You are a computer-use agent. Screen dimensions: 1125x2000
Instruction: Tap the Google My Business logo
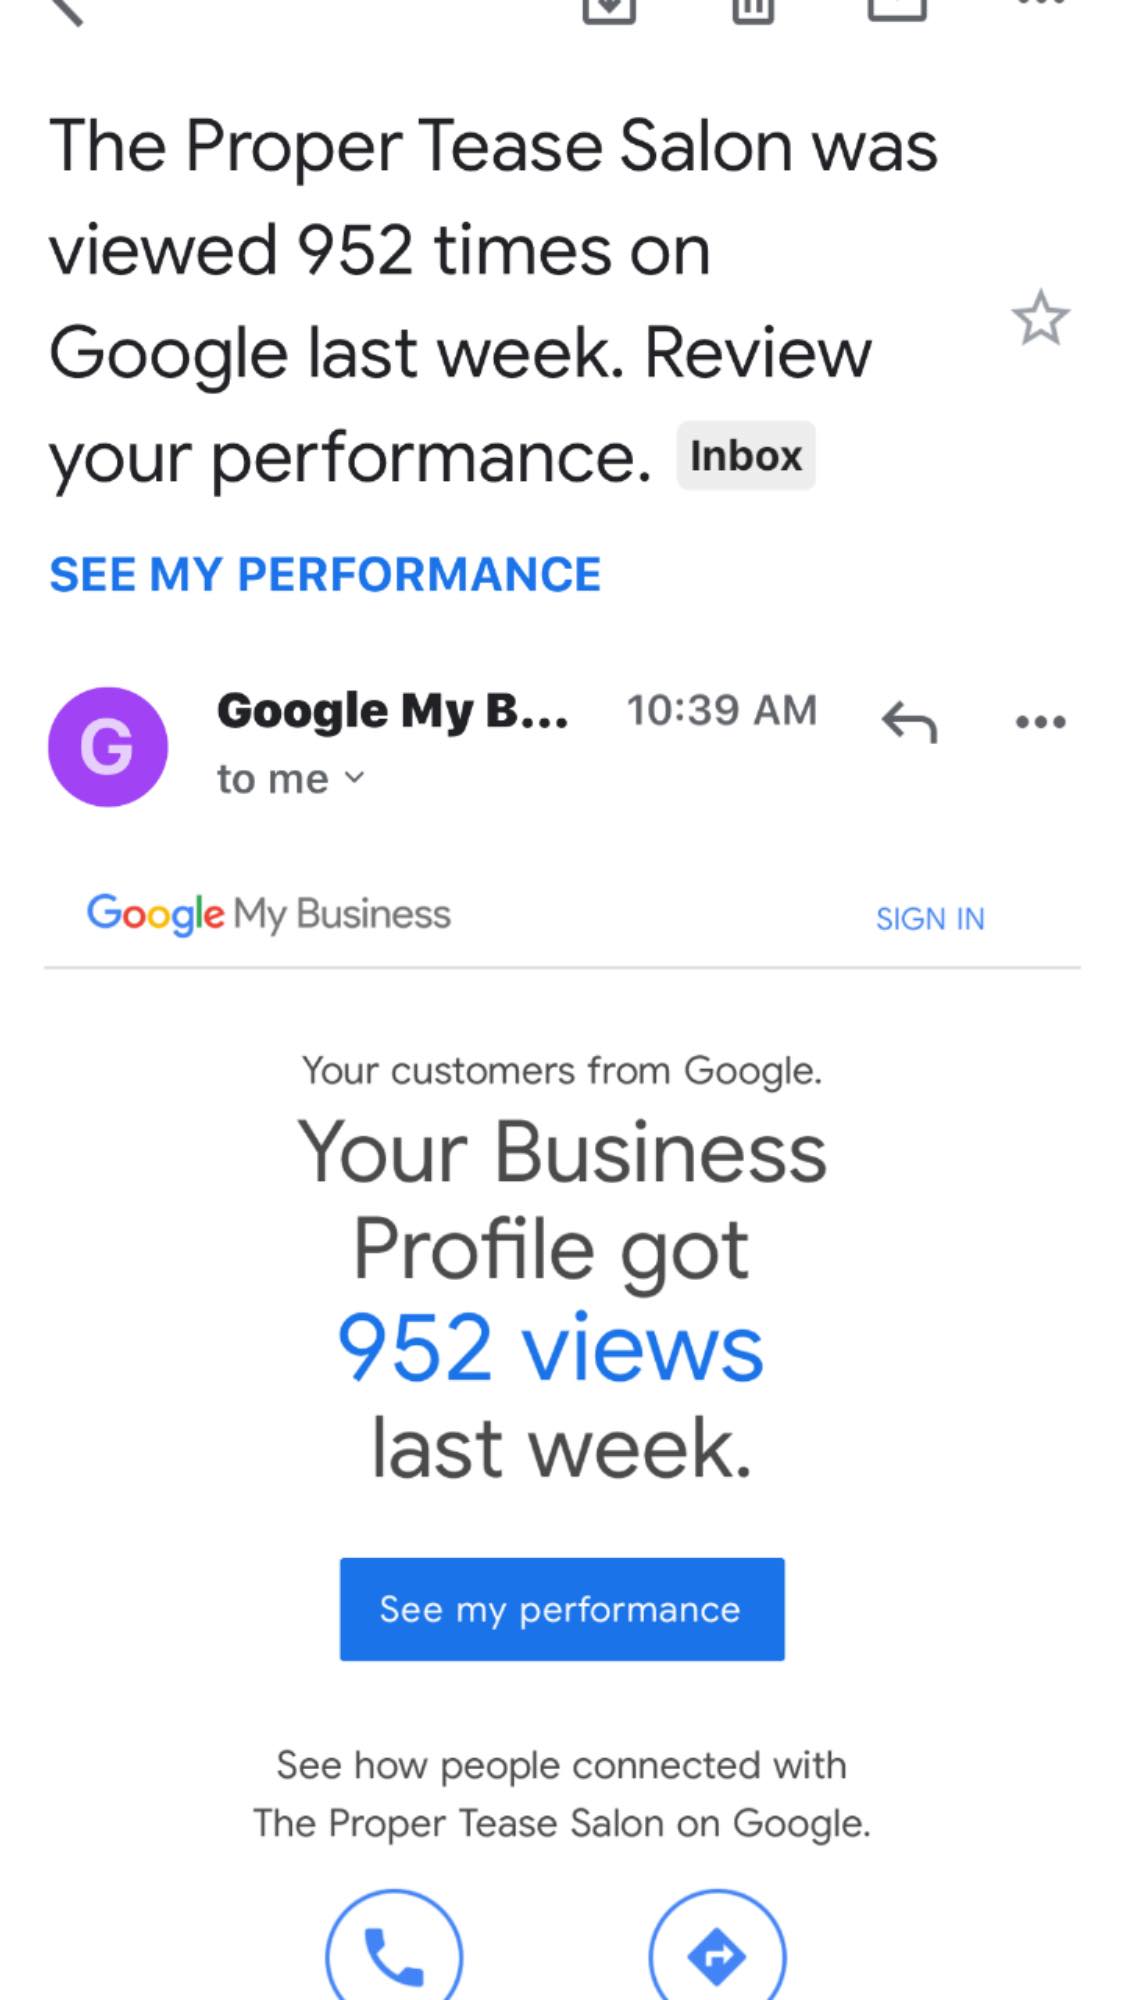pyautogui.click(x=268, y=914)
